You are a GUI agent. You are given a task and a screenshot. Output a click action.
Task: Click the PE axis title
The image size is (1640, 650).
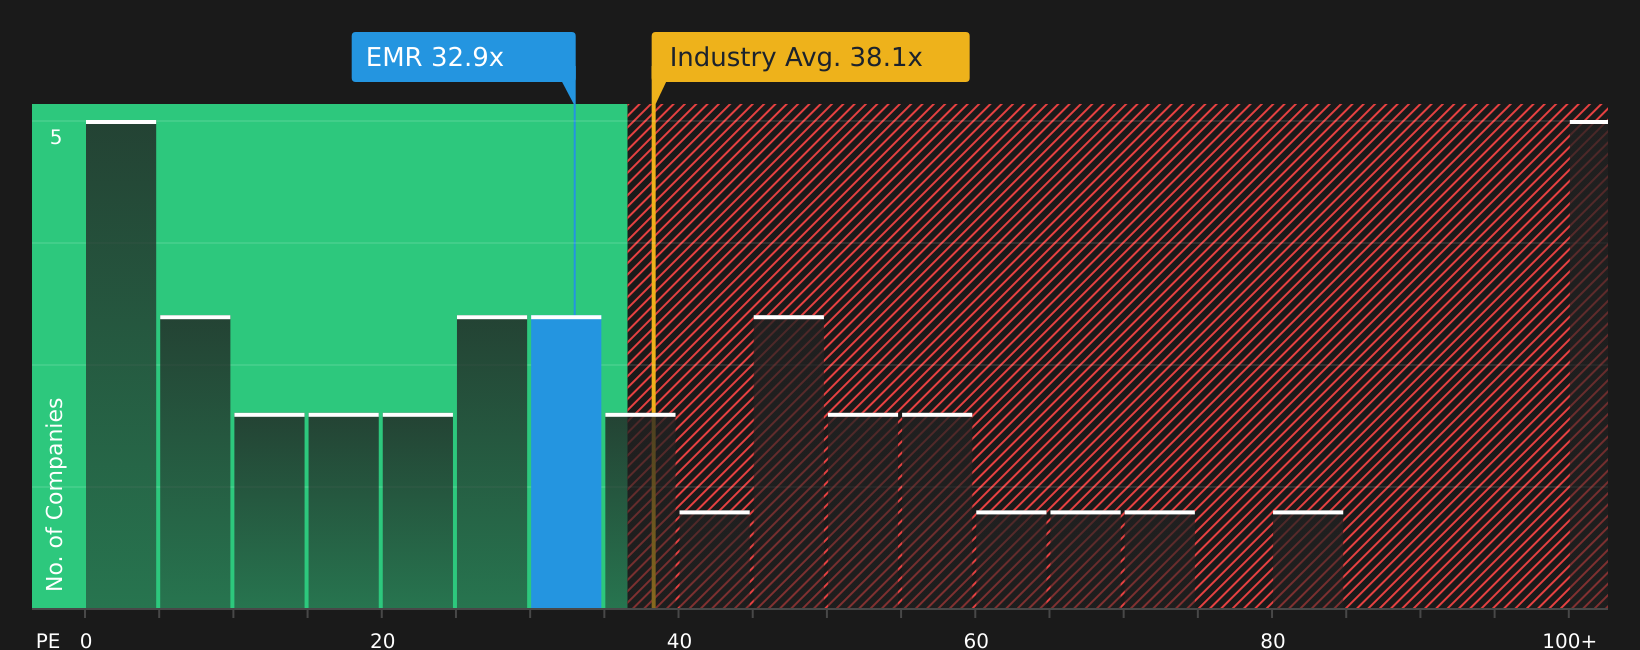48,641
